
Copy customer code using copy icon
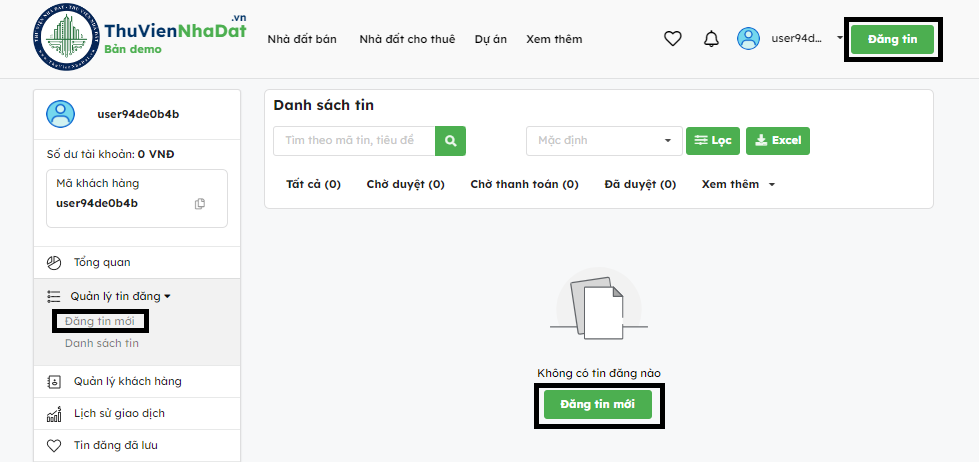click(200, 204)
